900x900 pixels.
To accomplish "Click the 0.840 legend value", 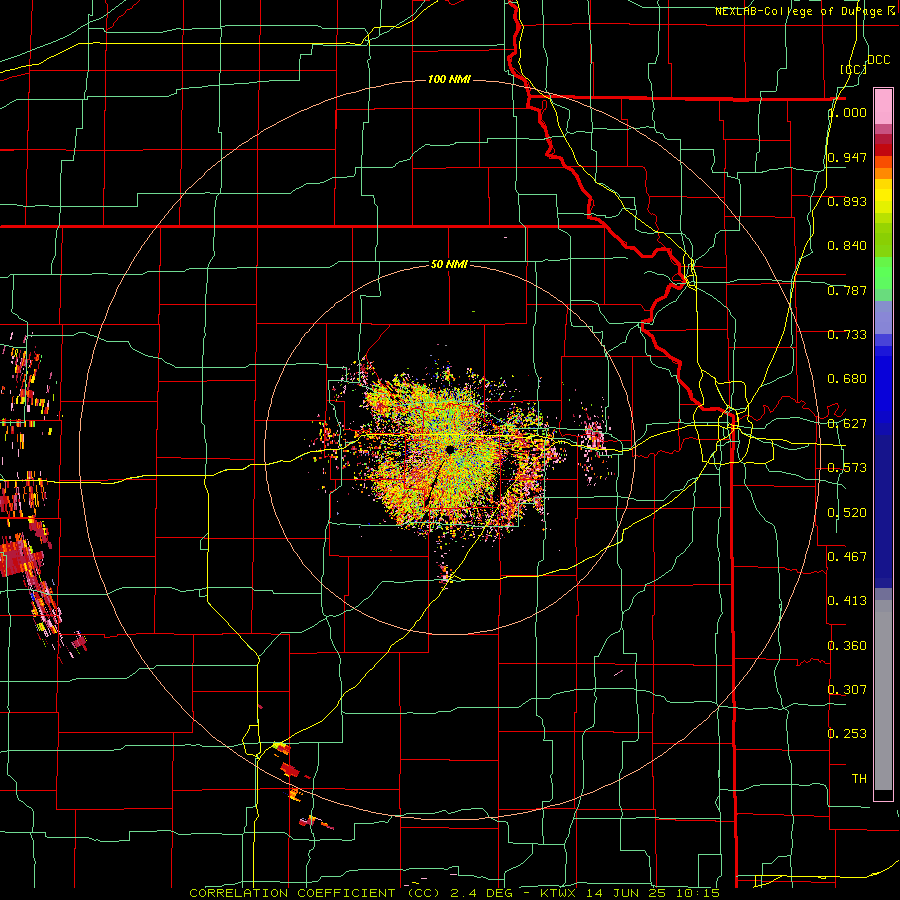I will click(x=847, y=246).
